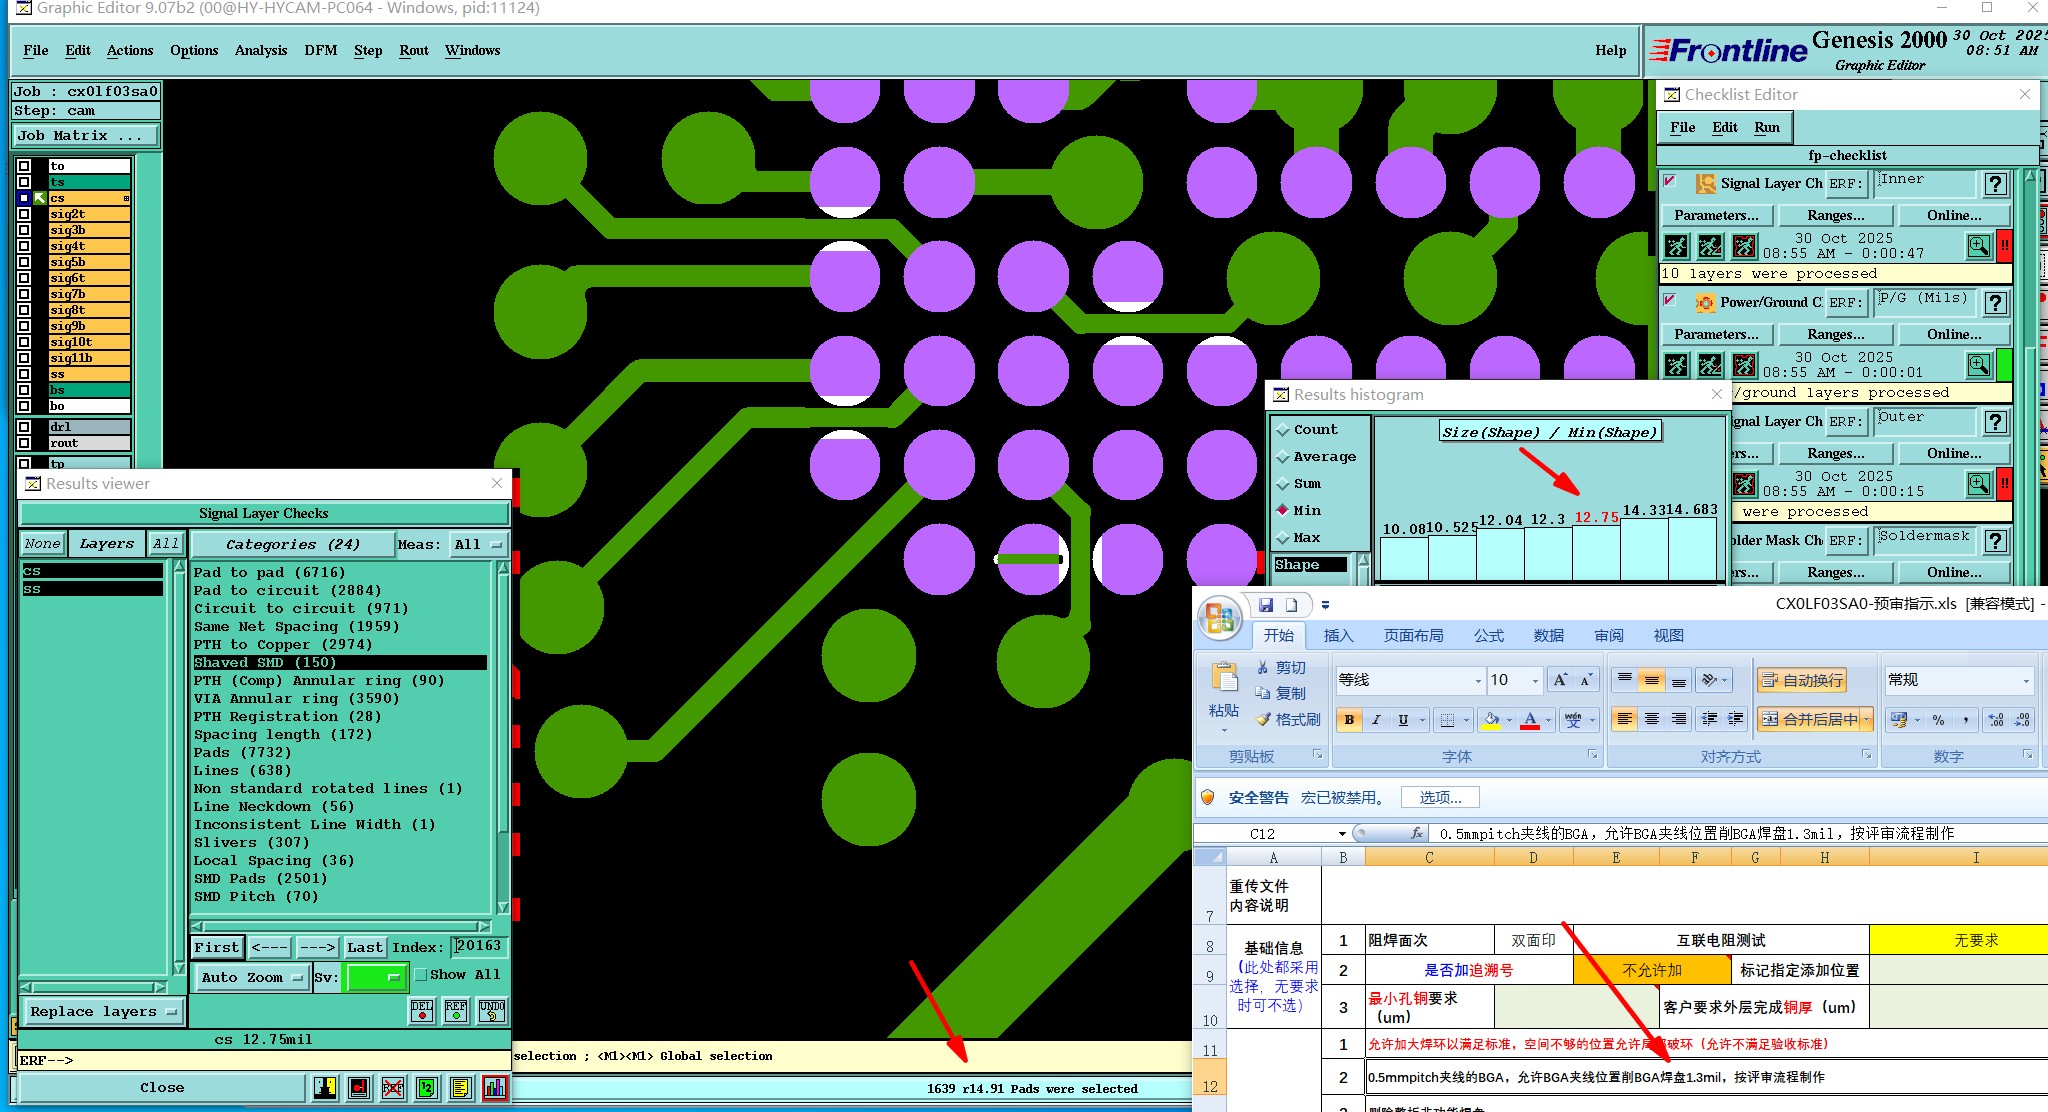Click Parameters... for Signal Layer Inner check
Screen dimensions: 2048x1112
coord(1716,215)
